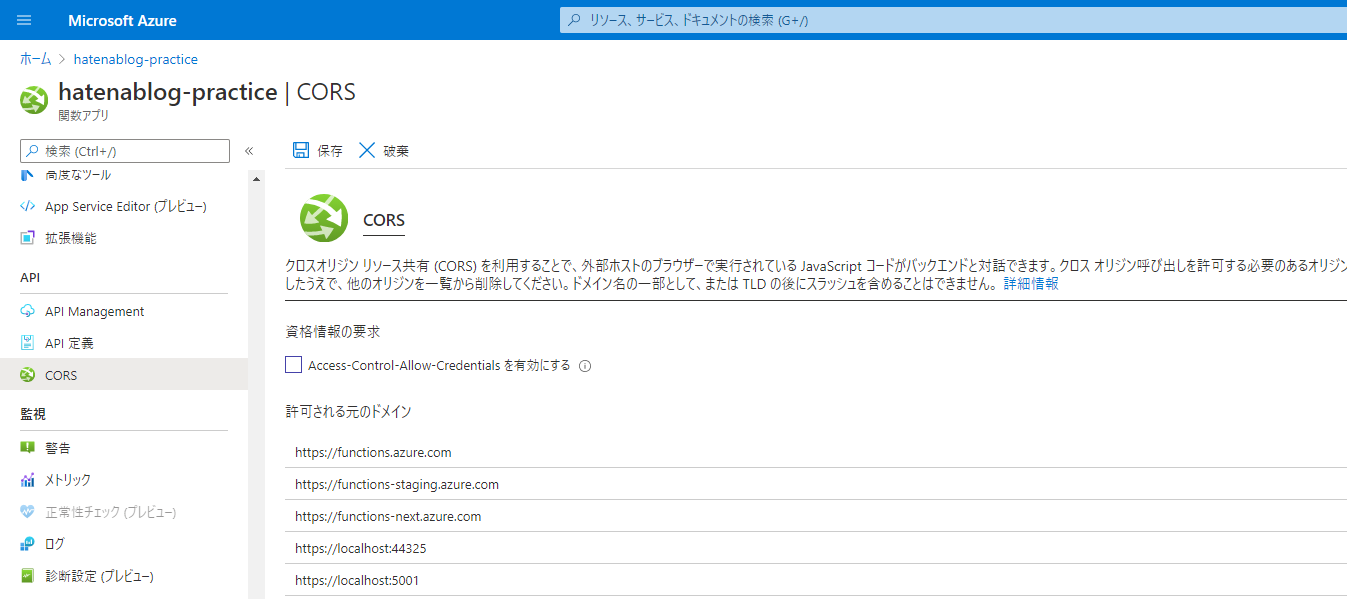Click the discard X icon

(x=367, y=150)
